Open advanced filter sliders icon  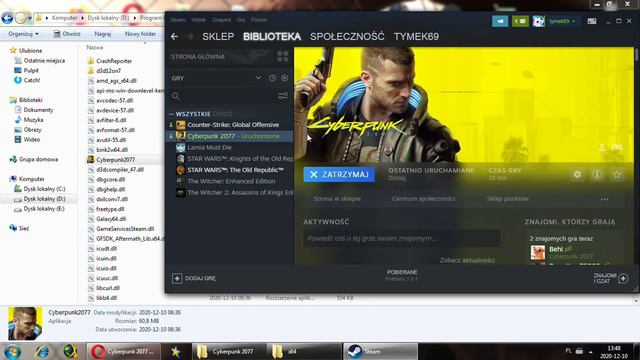[x=282, y=96]
